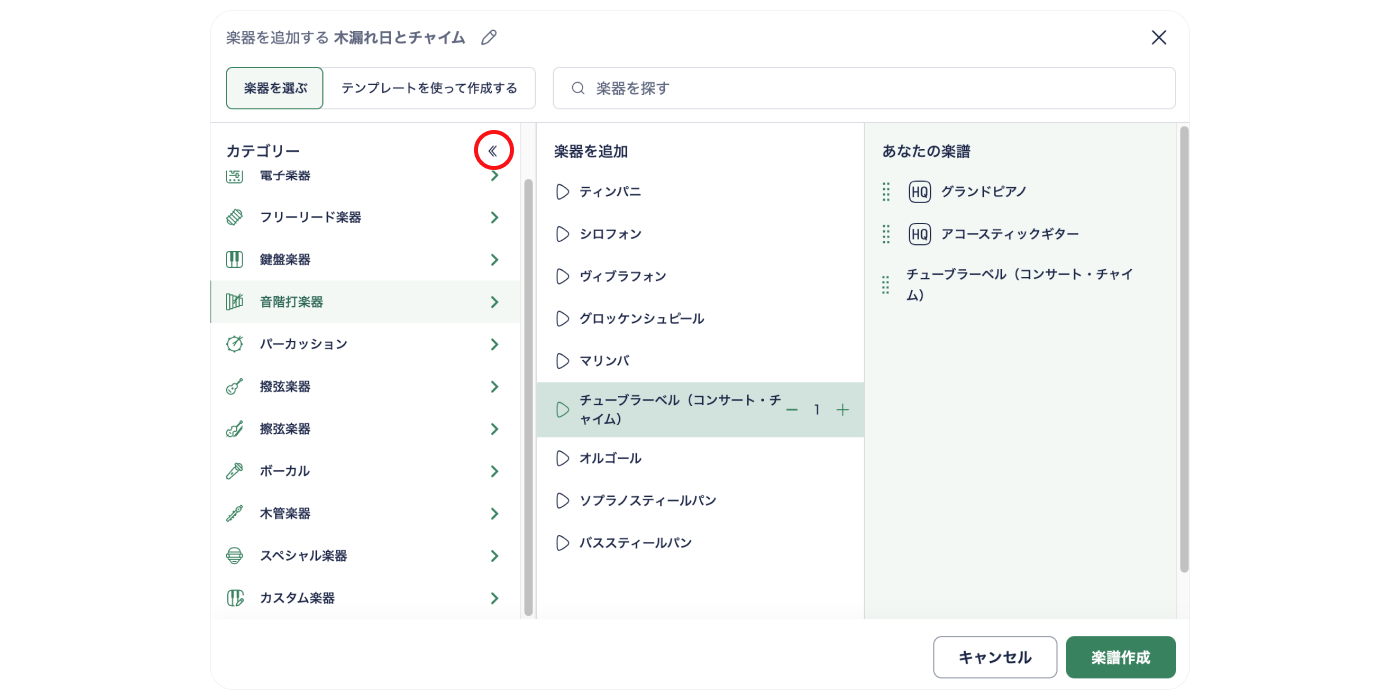Expand the スペシャル楽器 category
The height and width of the screenshot is (700, 1400).
click(494, 555)
